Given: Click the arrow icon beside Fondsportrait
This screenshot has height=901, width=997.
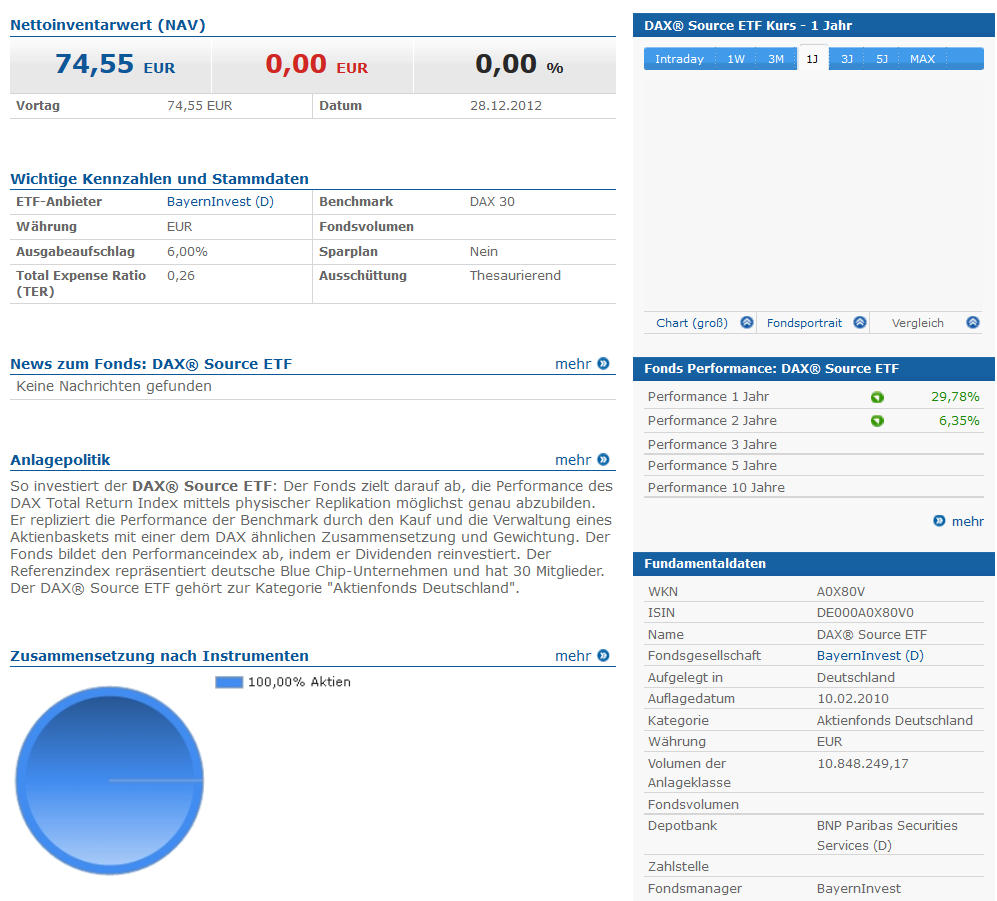Looking at the screenshot, I should [860, 322].
